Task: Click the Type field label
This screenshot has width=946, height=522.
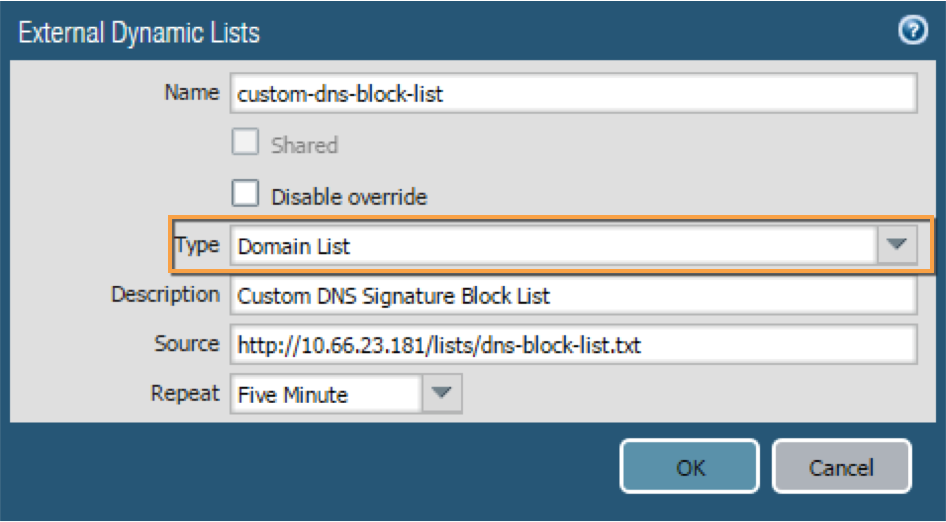Action: click(x=197, y=245)
